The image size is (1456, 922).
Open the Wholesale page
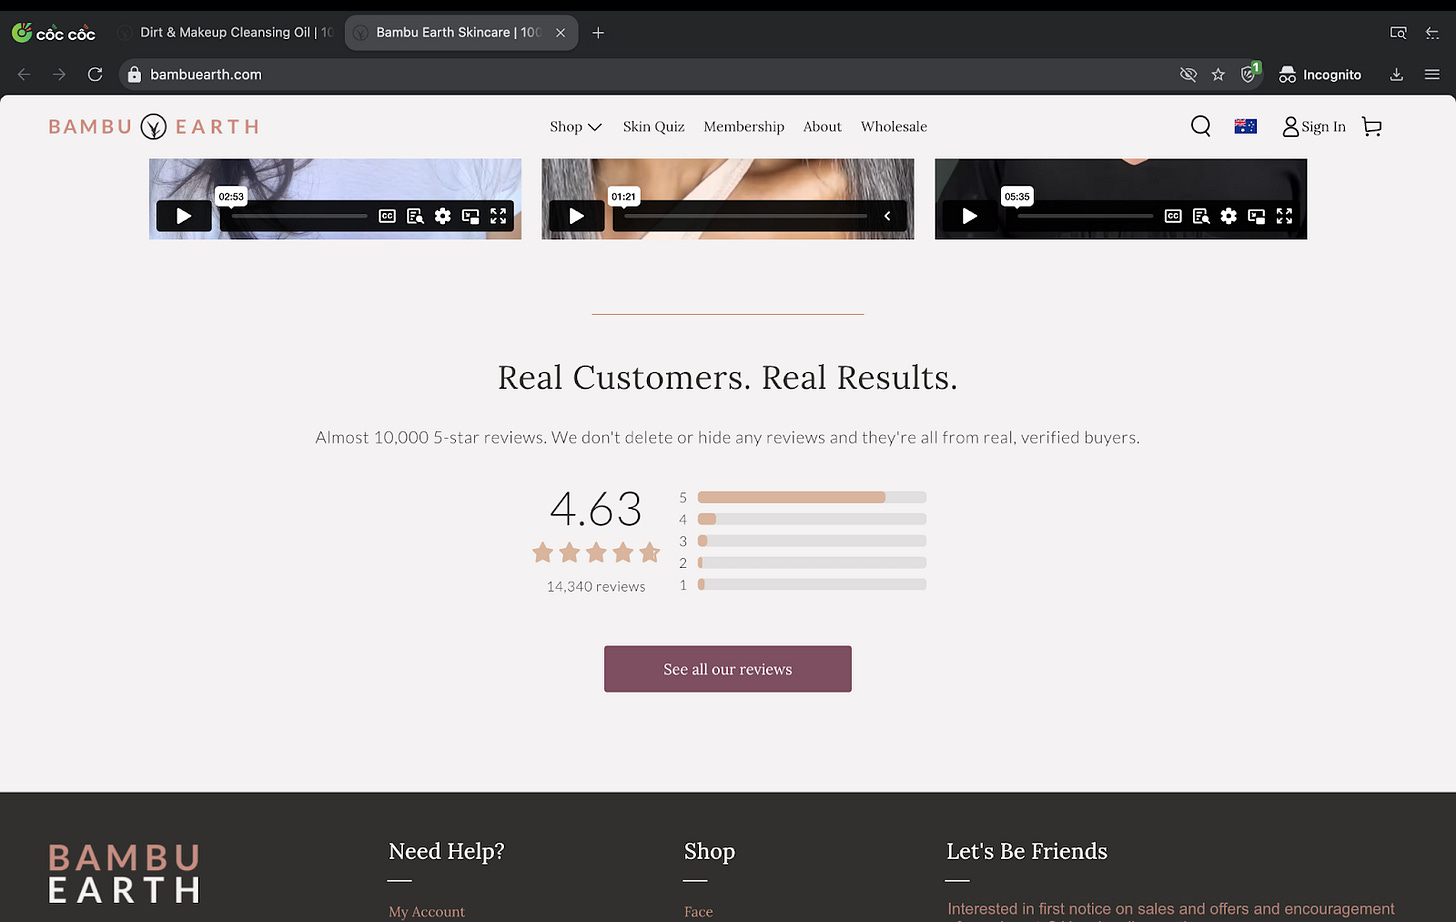tap(894, 126)
